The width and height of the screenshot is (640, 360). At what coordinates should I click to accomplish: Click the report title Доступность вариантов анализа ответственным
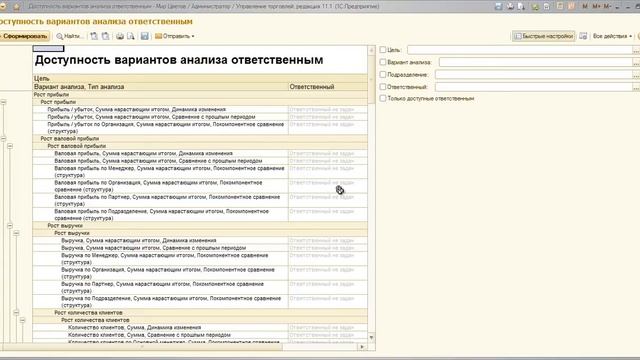pos(179,60)
